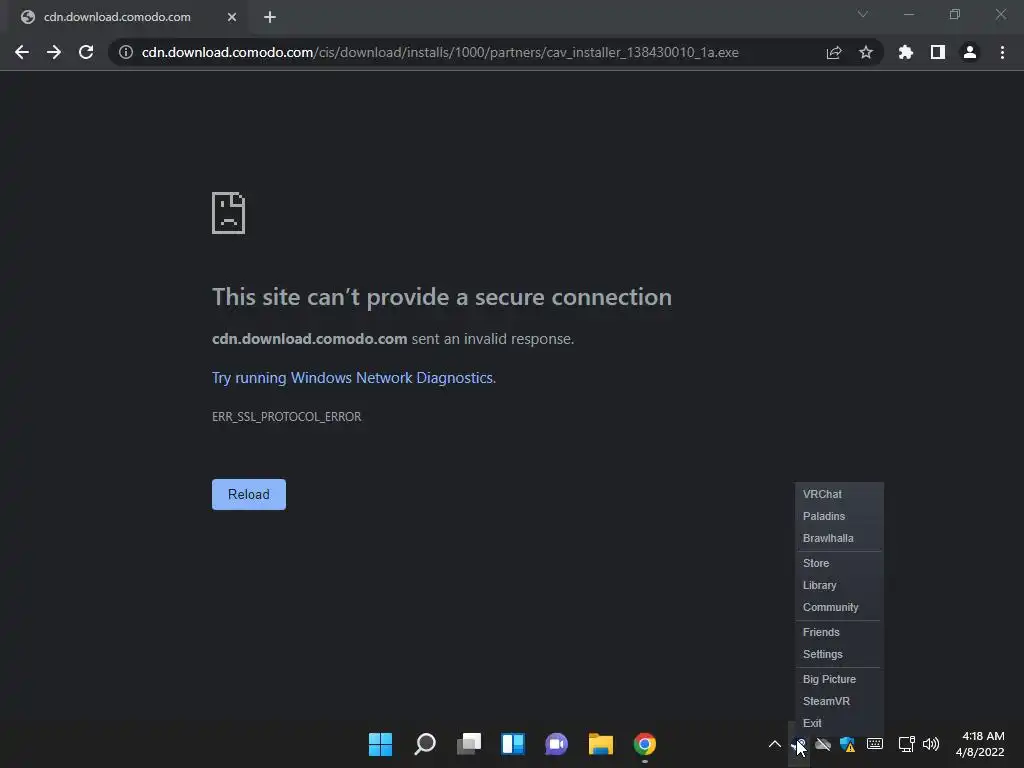
Task: Open volume speaker tray icon
Action: tap(931, 744)
